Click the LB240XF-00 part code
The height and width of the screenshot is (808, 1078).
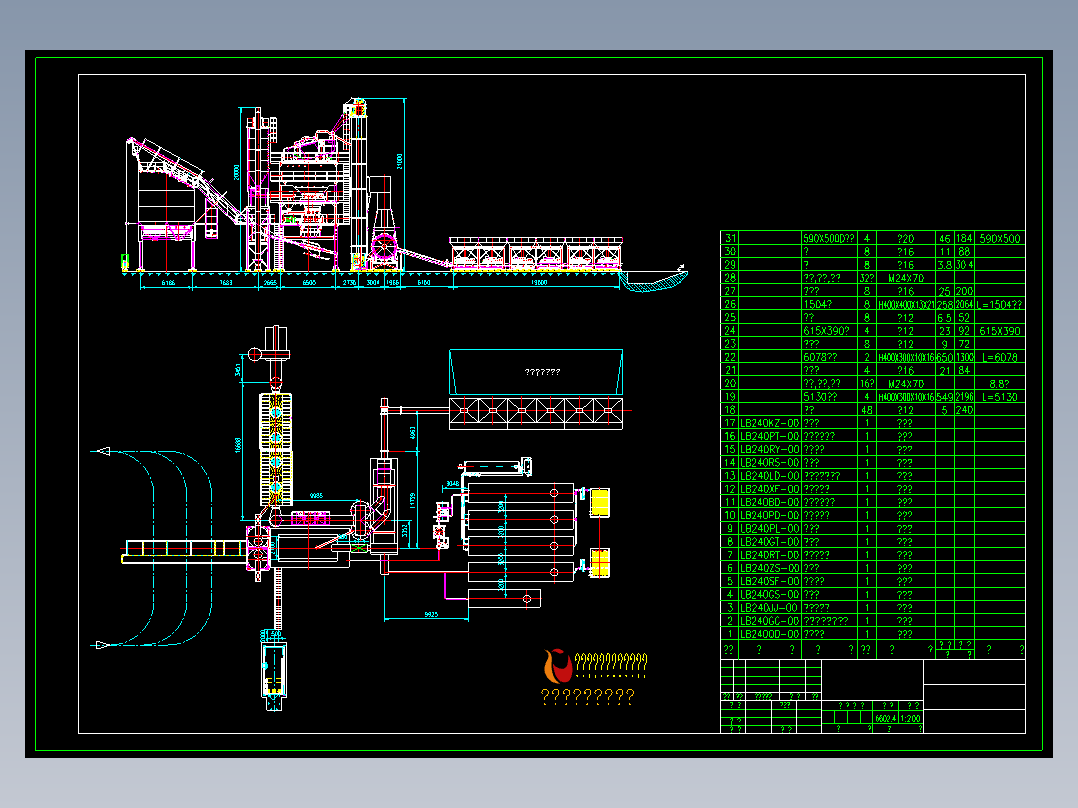[x=769, y=489]
